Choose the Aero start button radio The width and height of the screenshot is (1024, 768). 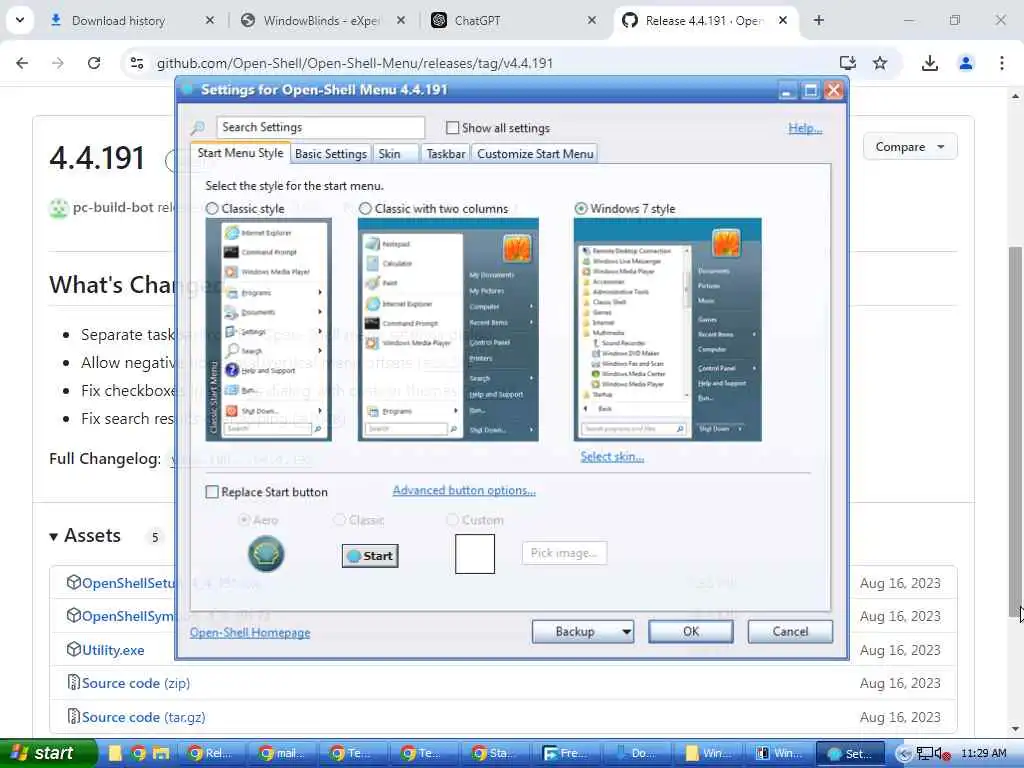coord(244,520)
